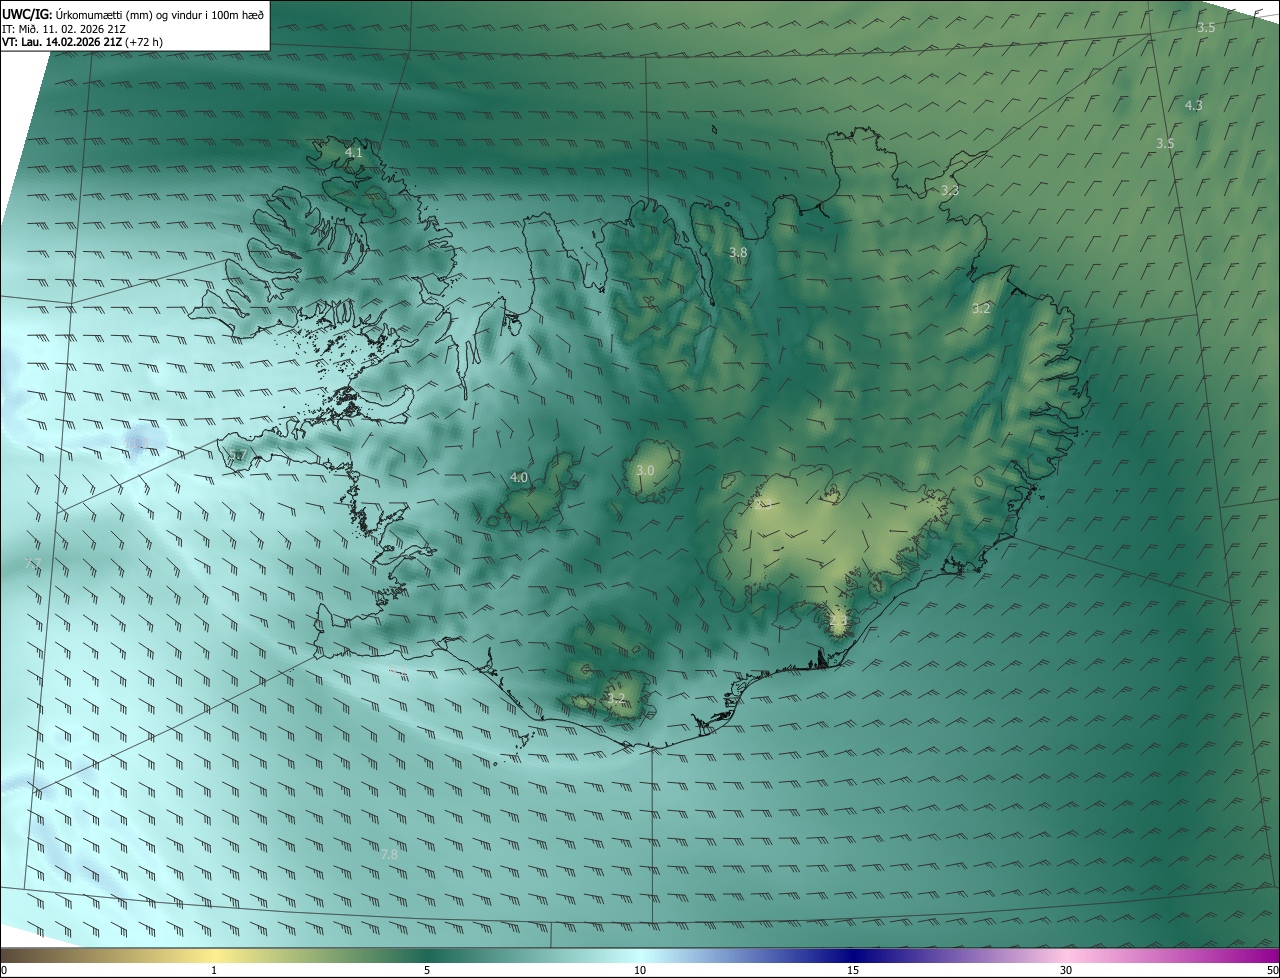The width and height of the screenshot is (1280, 978).
Task: Click the 3.0 value on Hofsjökull glacier
Action: click(x=645, y=470)
